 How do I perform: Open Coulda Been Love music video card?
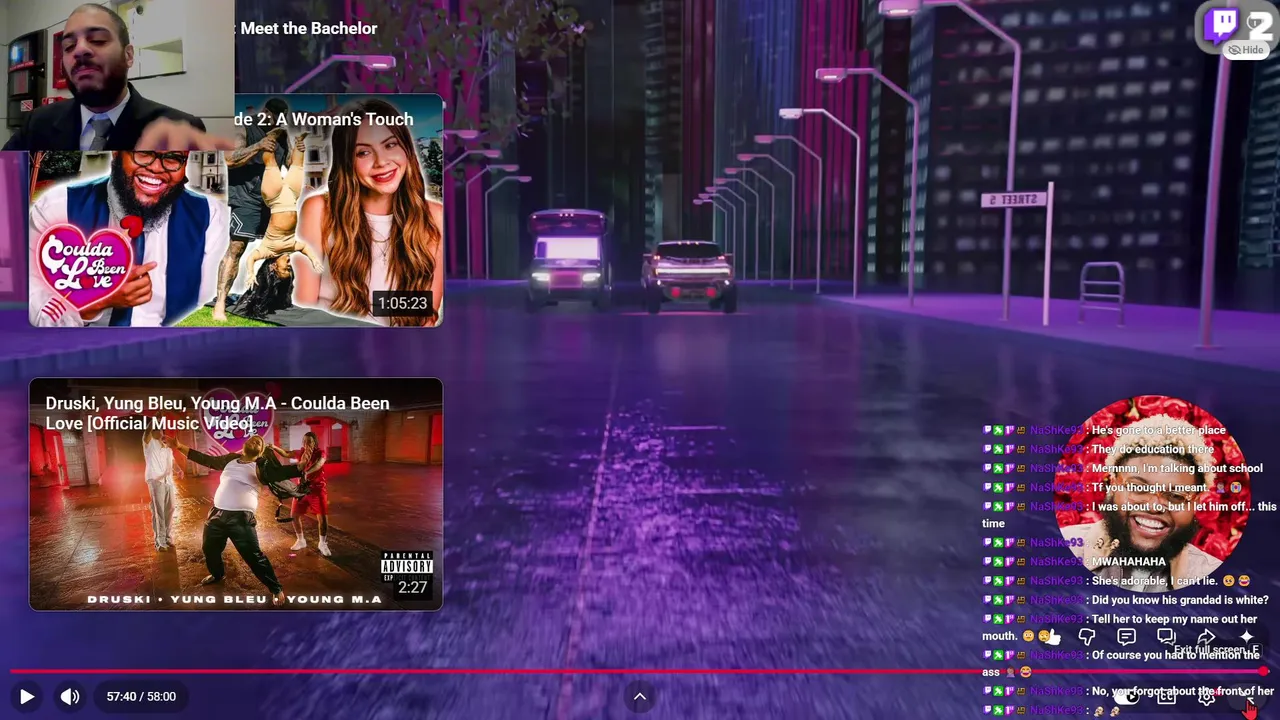[236, 494]
